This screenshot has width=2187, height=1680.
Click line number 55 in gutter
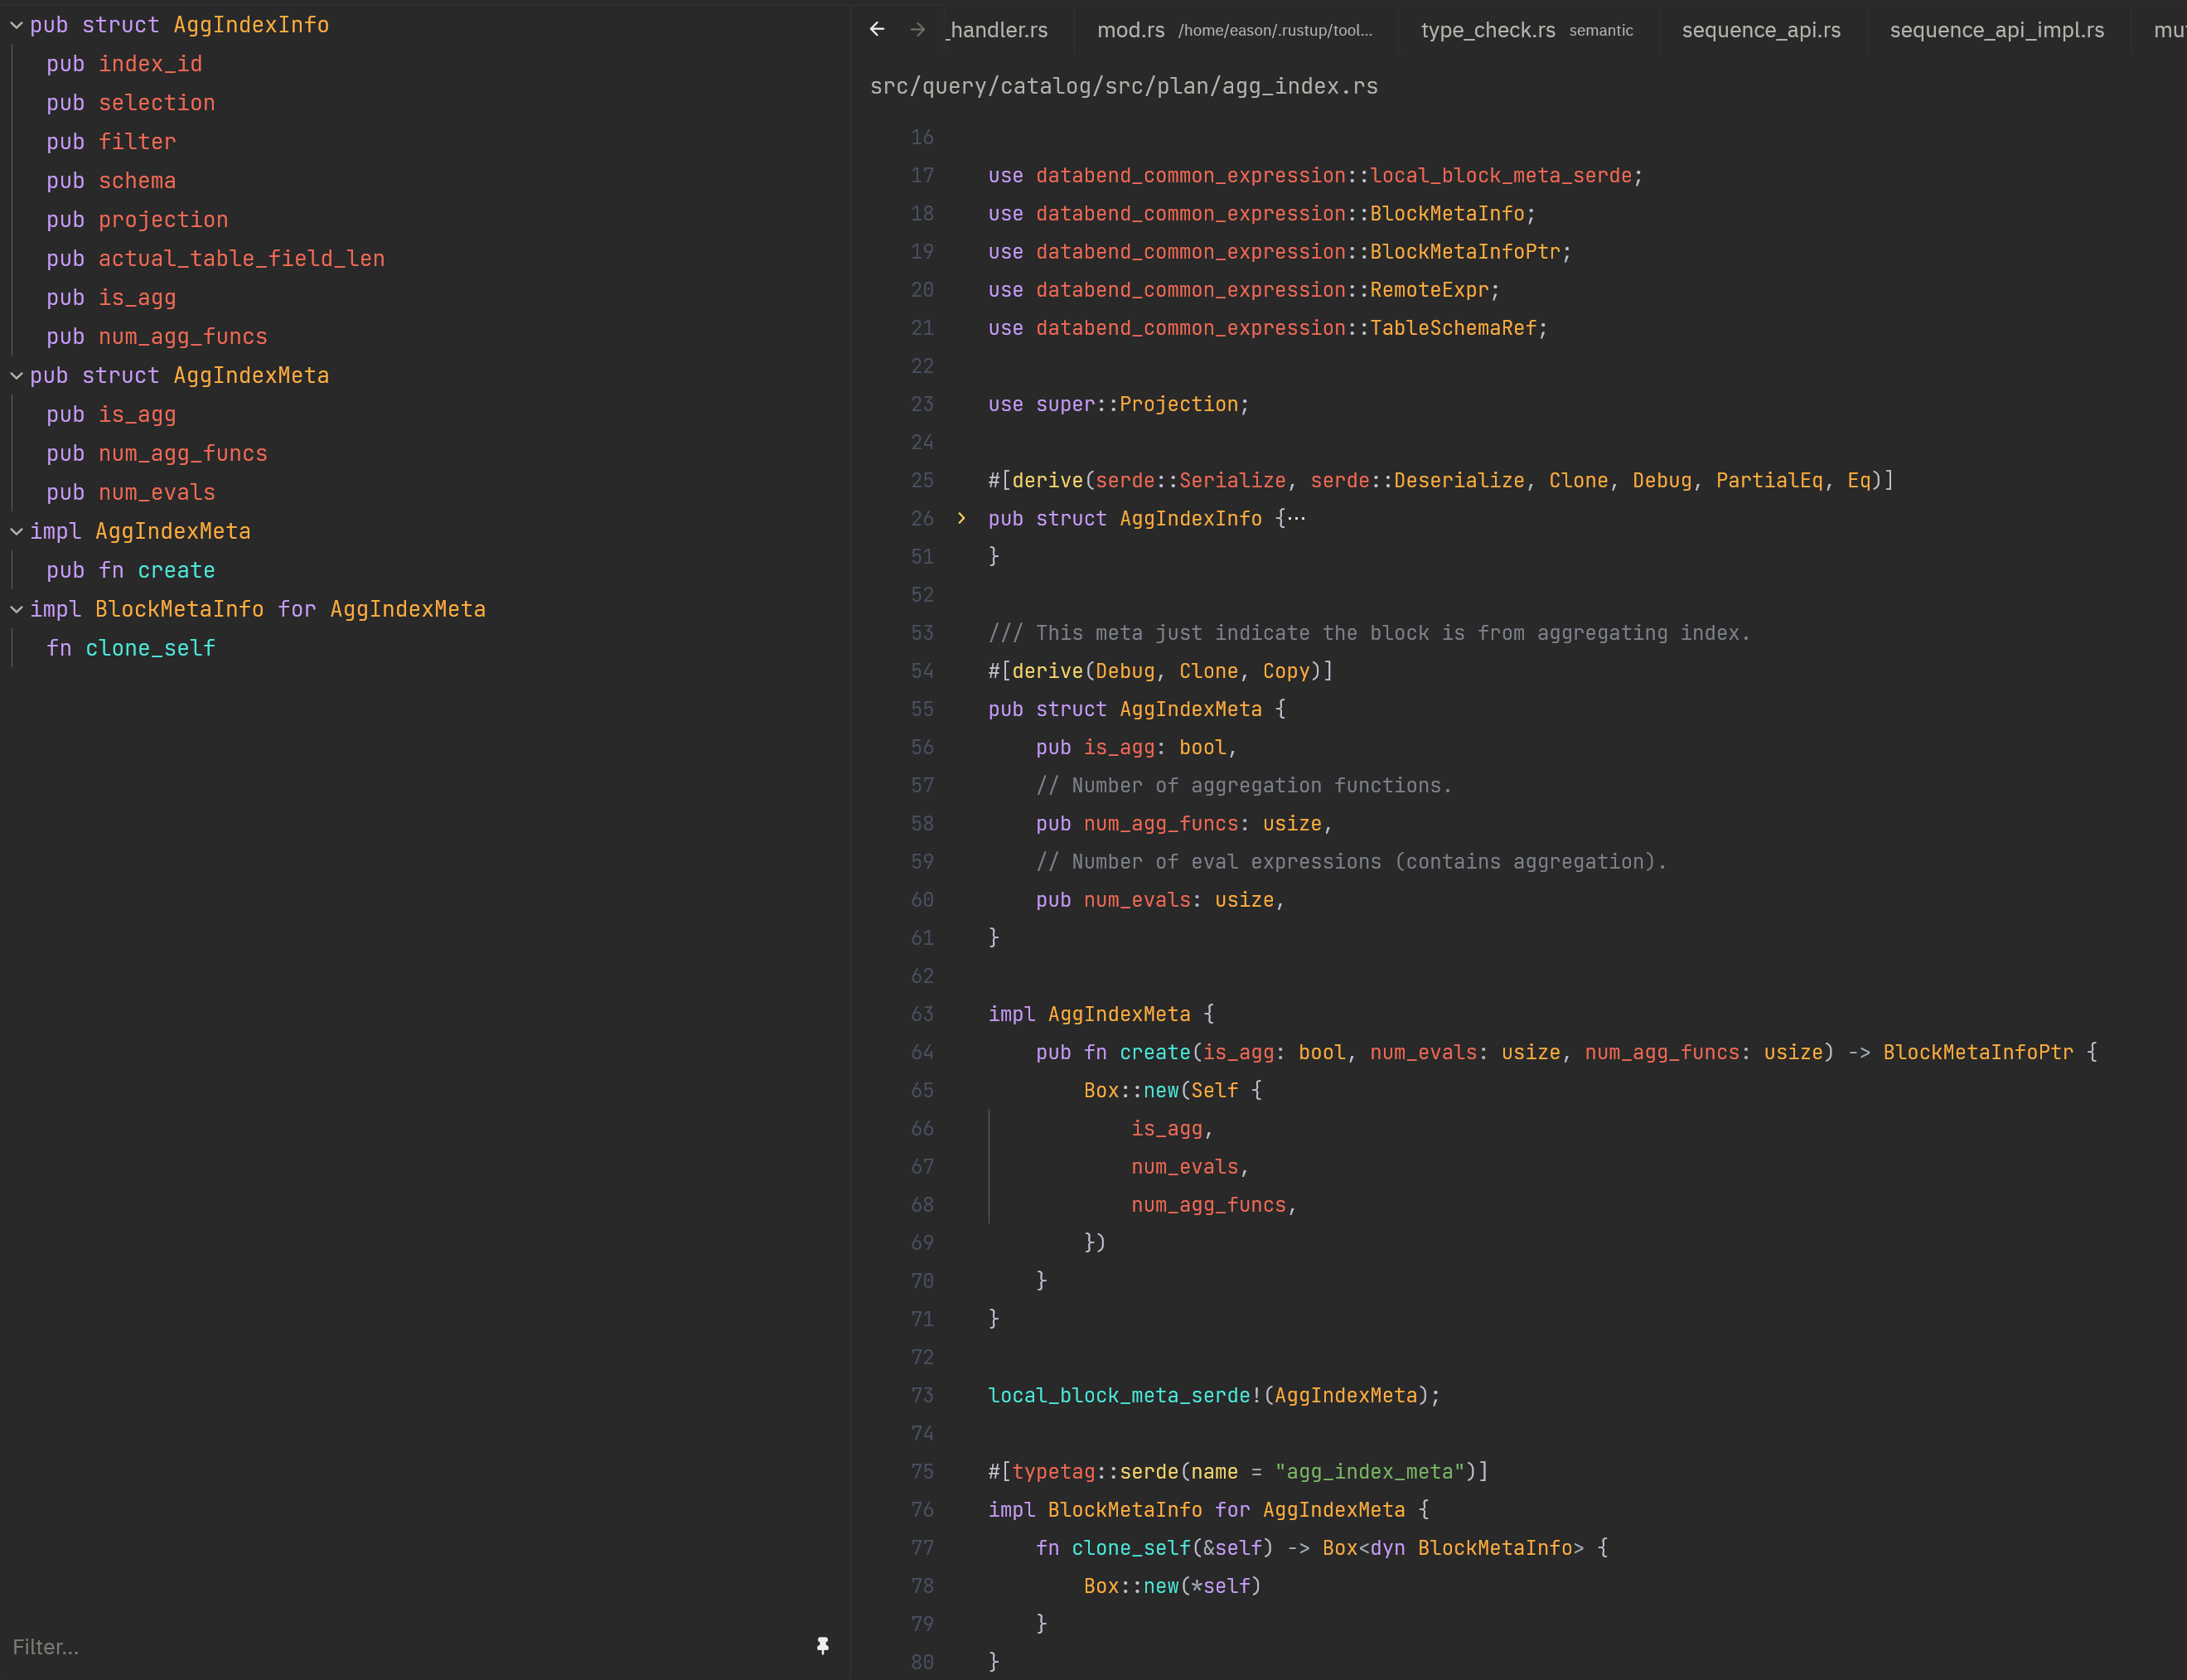922,710
